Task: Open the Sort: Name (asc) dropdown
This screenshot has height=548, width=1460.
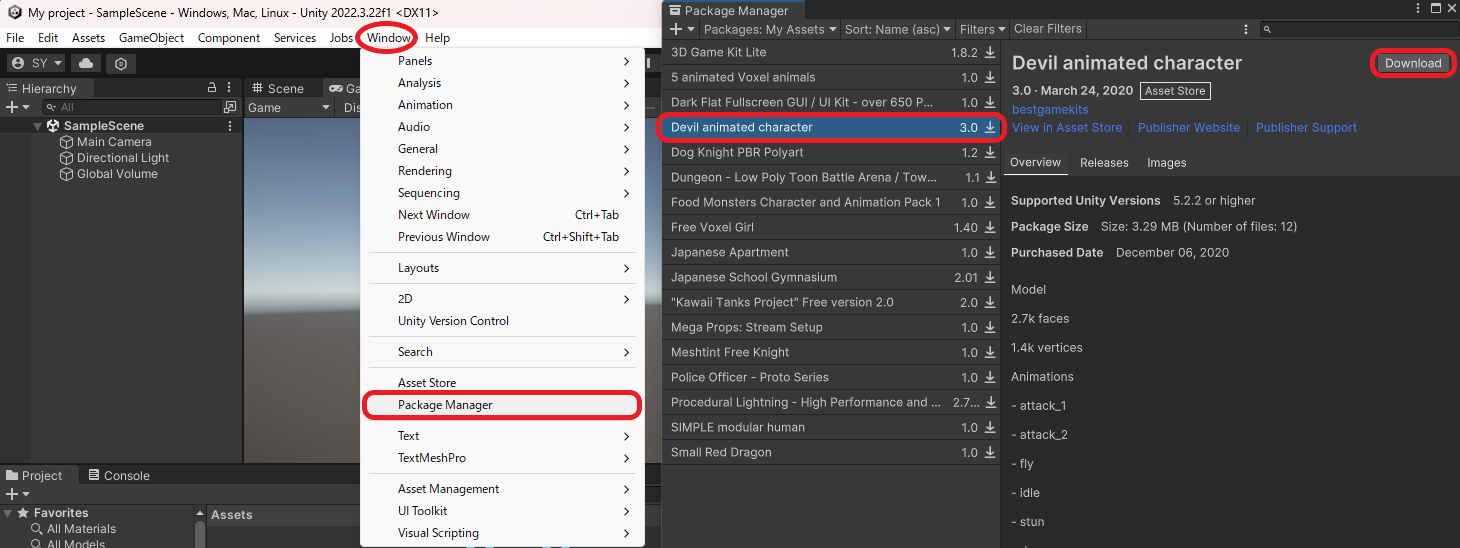Action: (897, 29)
